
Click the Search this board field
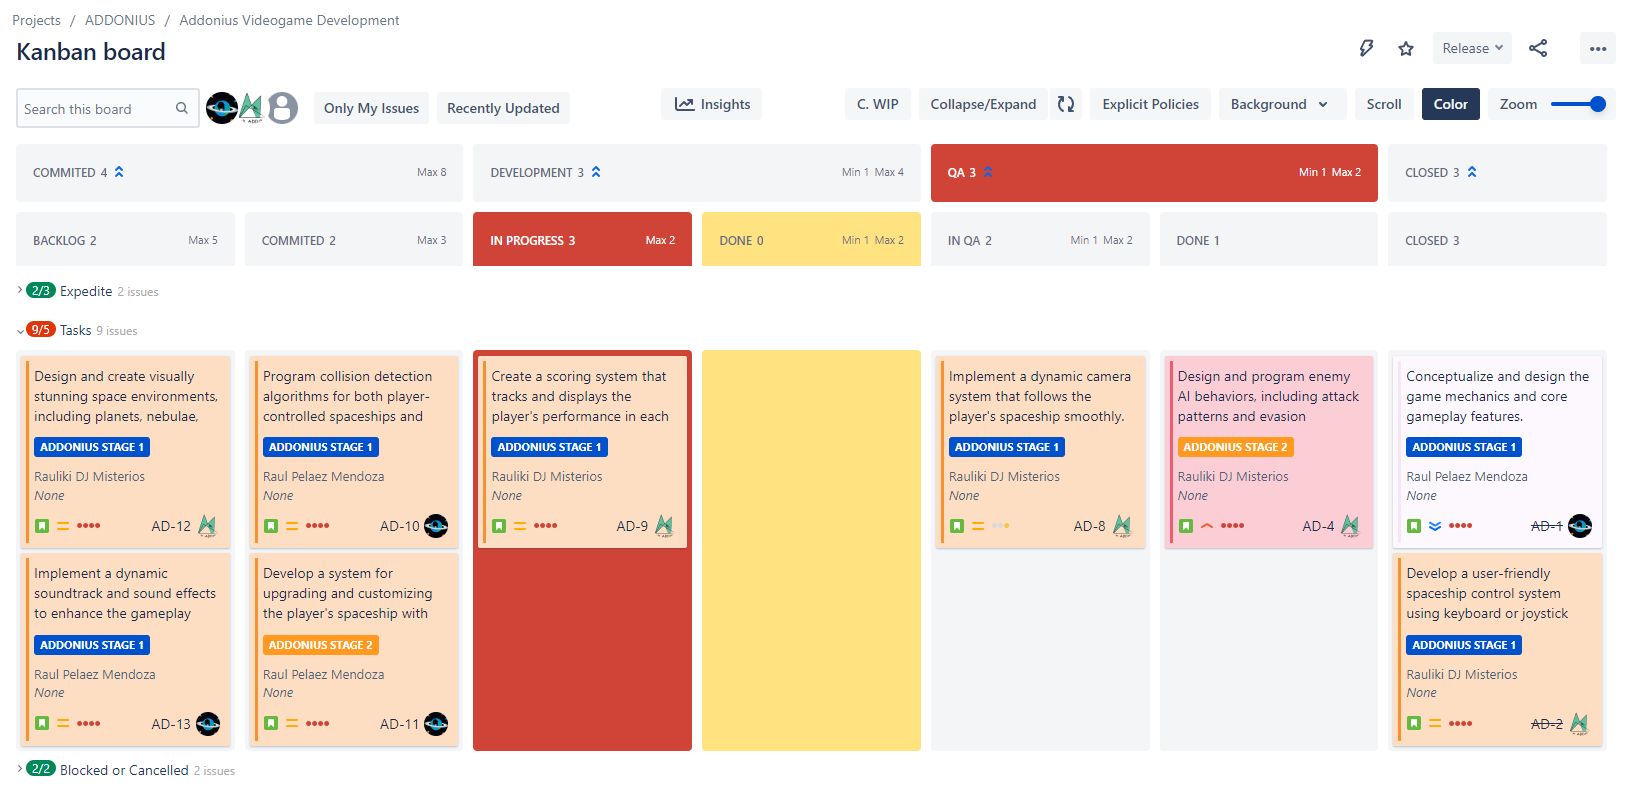[x=95, y=109]
